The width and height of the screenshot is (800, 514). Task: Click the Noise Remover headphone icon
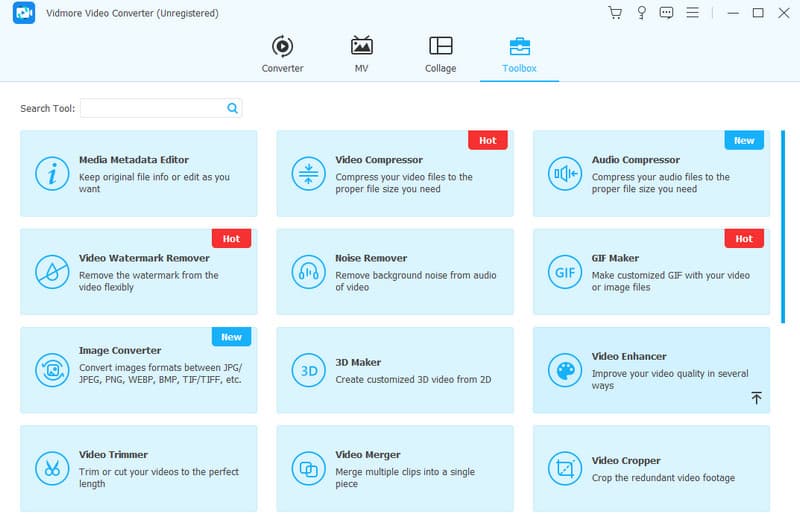[x=307, y=271]
